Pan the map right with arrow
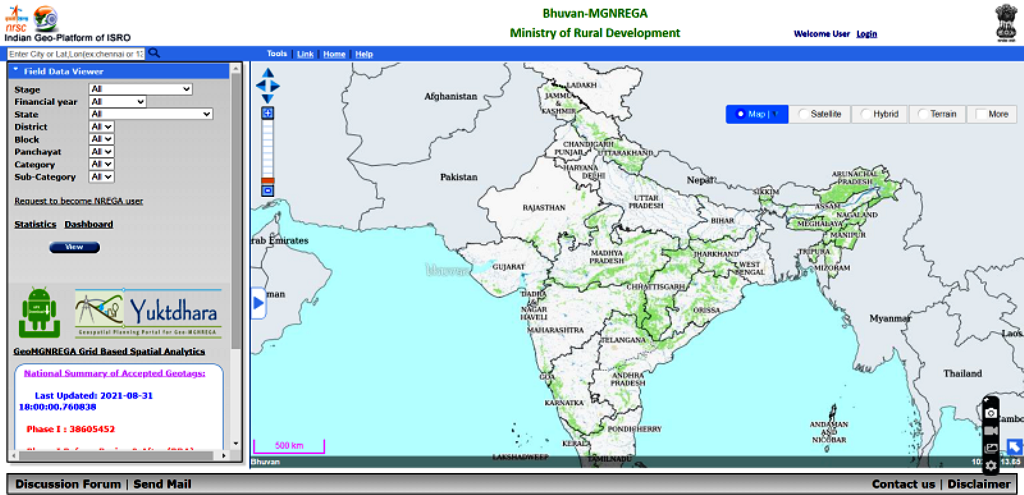Screen dimensions: 1024x495 276,86
